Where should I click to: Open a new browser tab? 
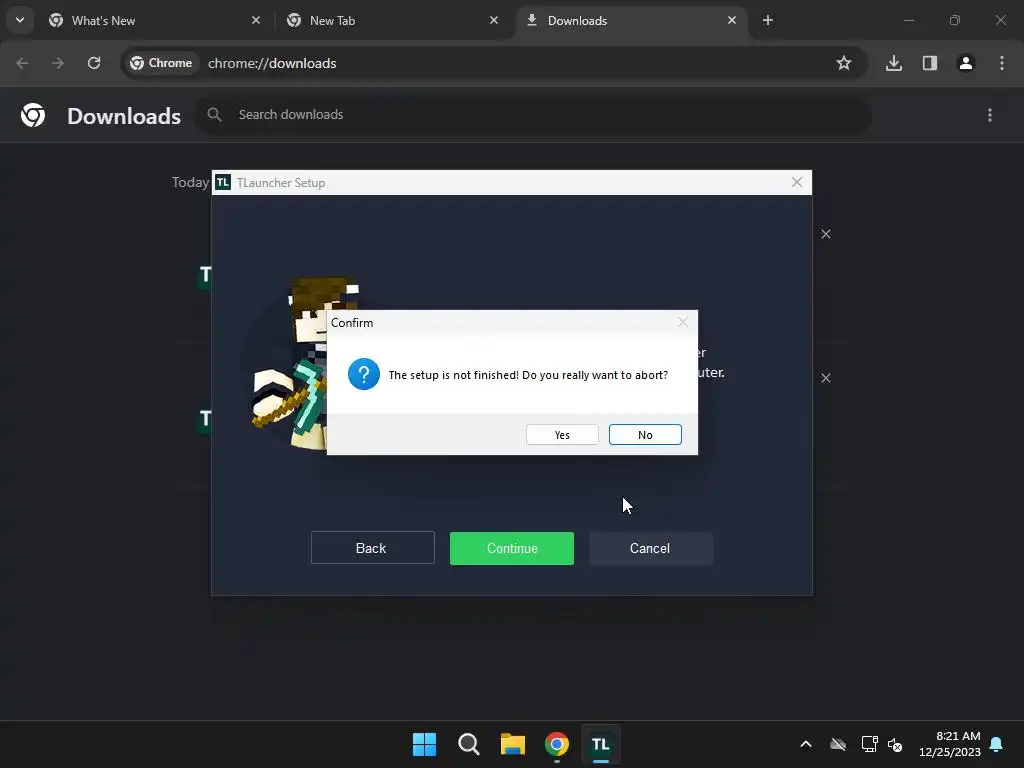(768, 20)
